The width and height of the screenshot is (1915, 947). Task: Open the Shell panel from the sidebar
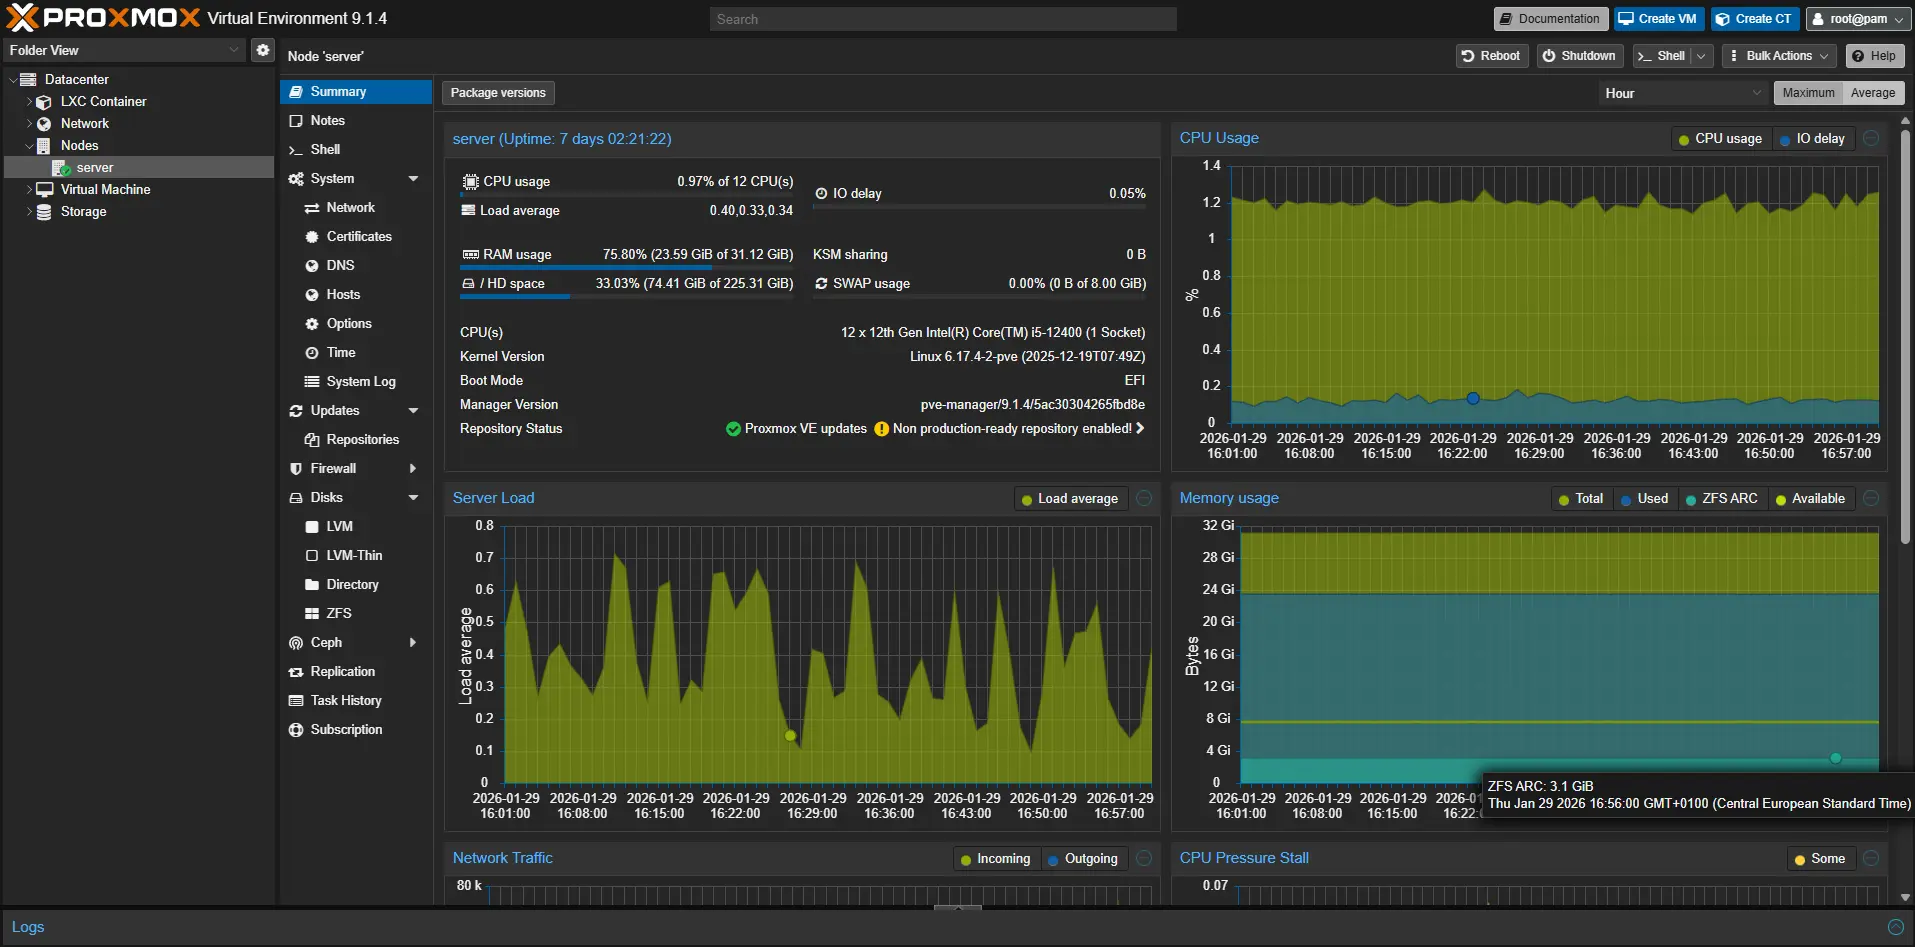pyautogui.click(x=323, y=149)
